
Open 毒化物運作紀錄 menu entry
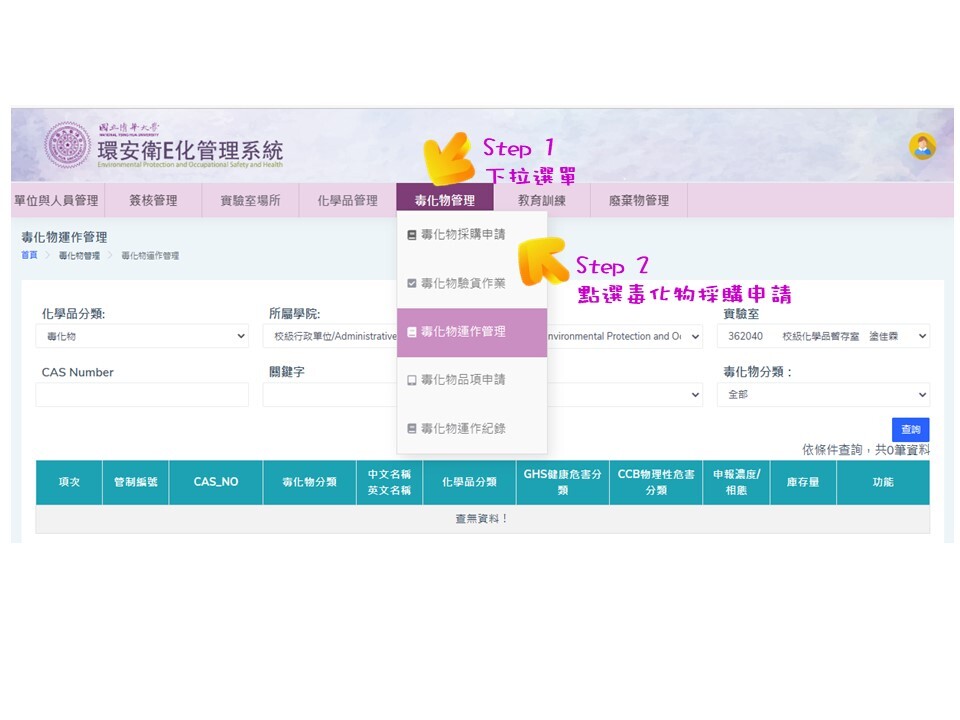click(x=462, y=429)
